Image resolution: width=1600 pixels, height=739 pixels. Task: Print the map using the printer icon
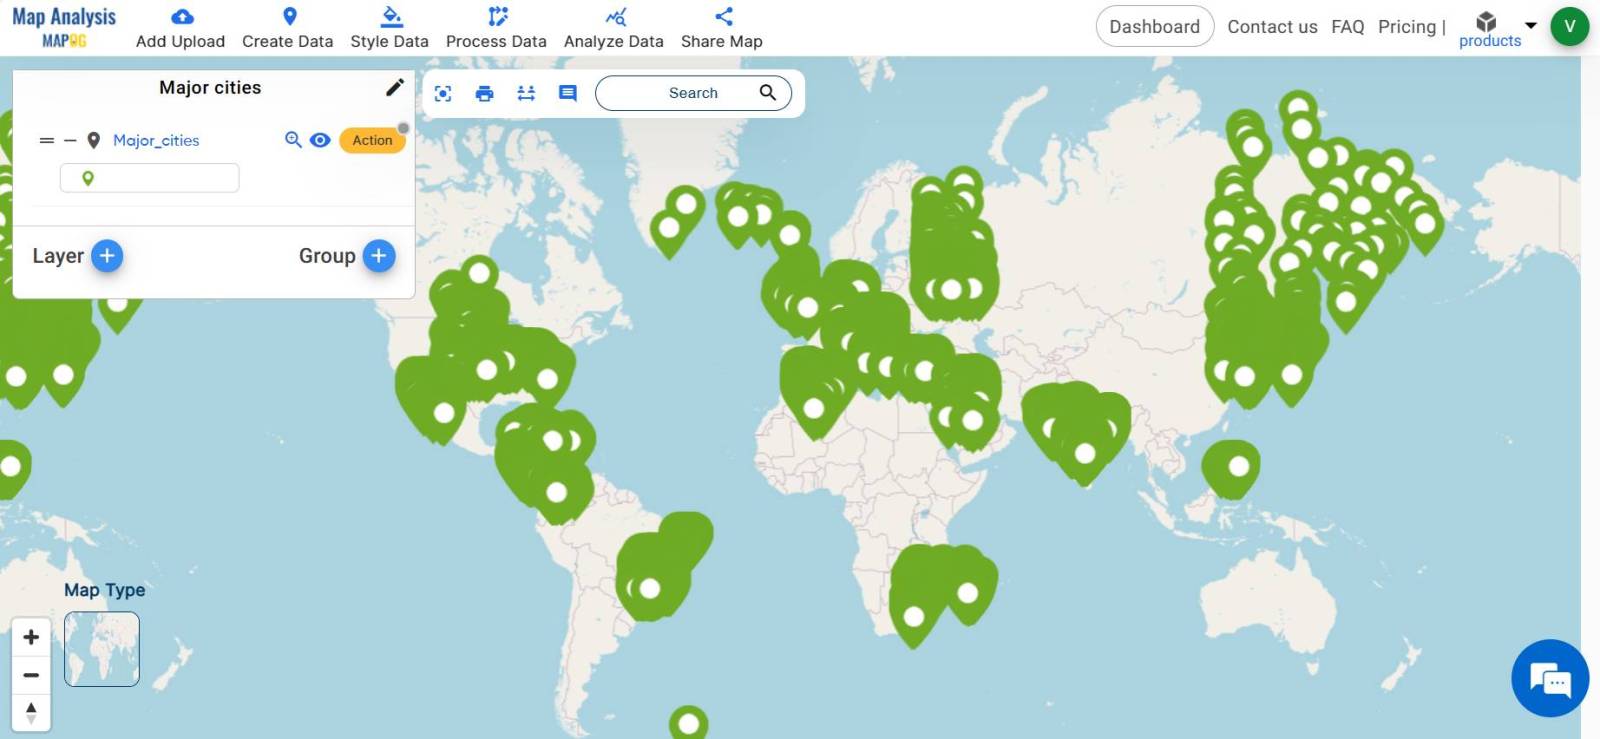click(x=485, y=93)
